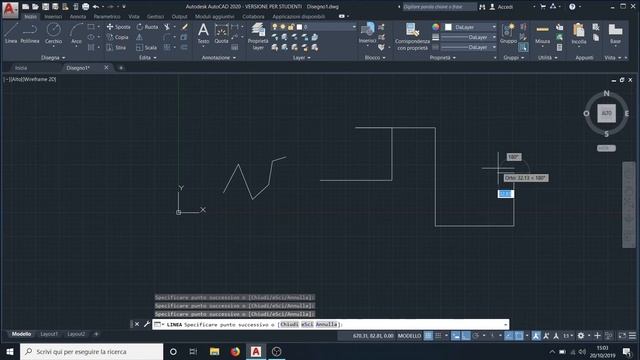Click the customization hamburger icon in status bar
Viewport: 640px width, 360px height.
tap(632, 336)
